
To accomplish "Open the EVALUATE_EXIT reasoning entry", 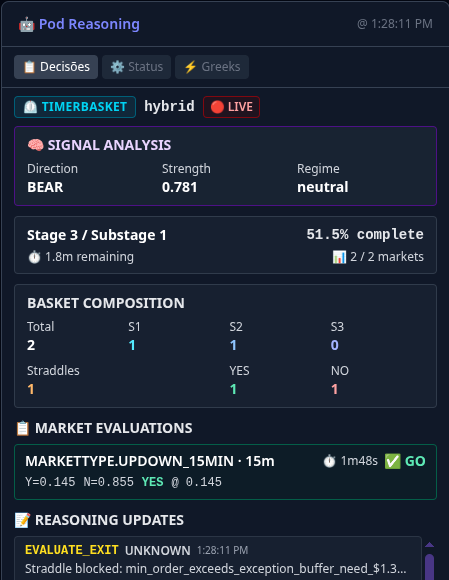I will tap(218, 559).
